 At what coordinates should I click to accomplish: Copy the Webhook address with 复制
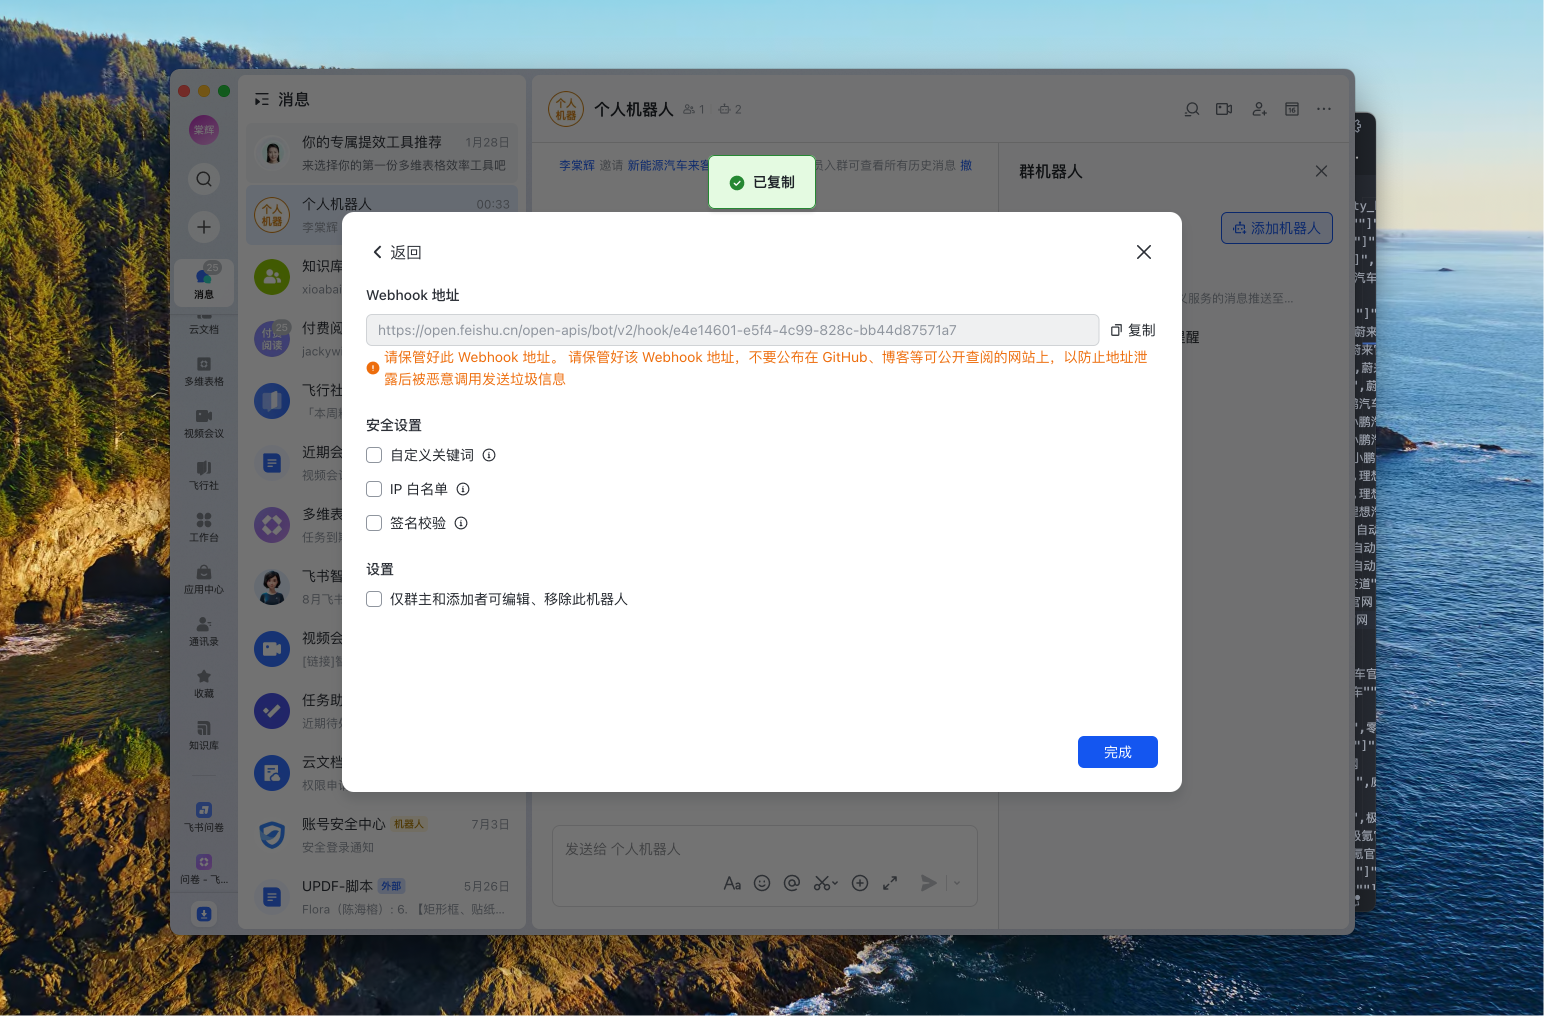[1133, 330]
